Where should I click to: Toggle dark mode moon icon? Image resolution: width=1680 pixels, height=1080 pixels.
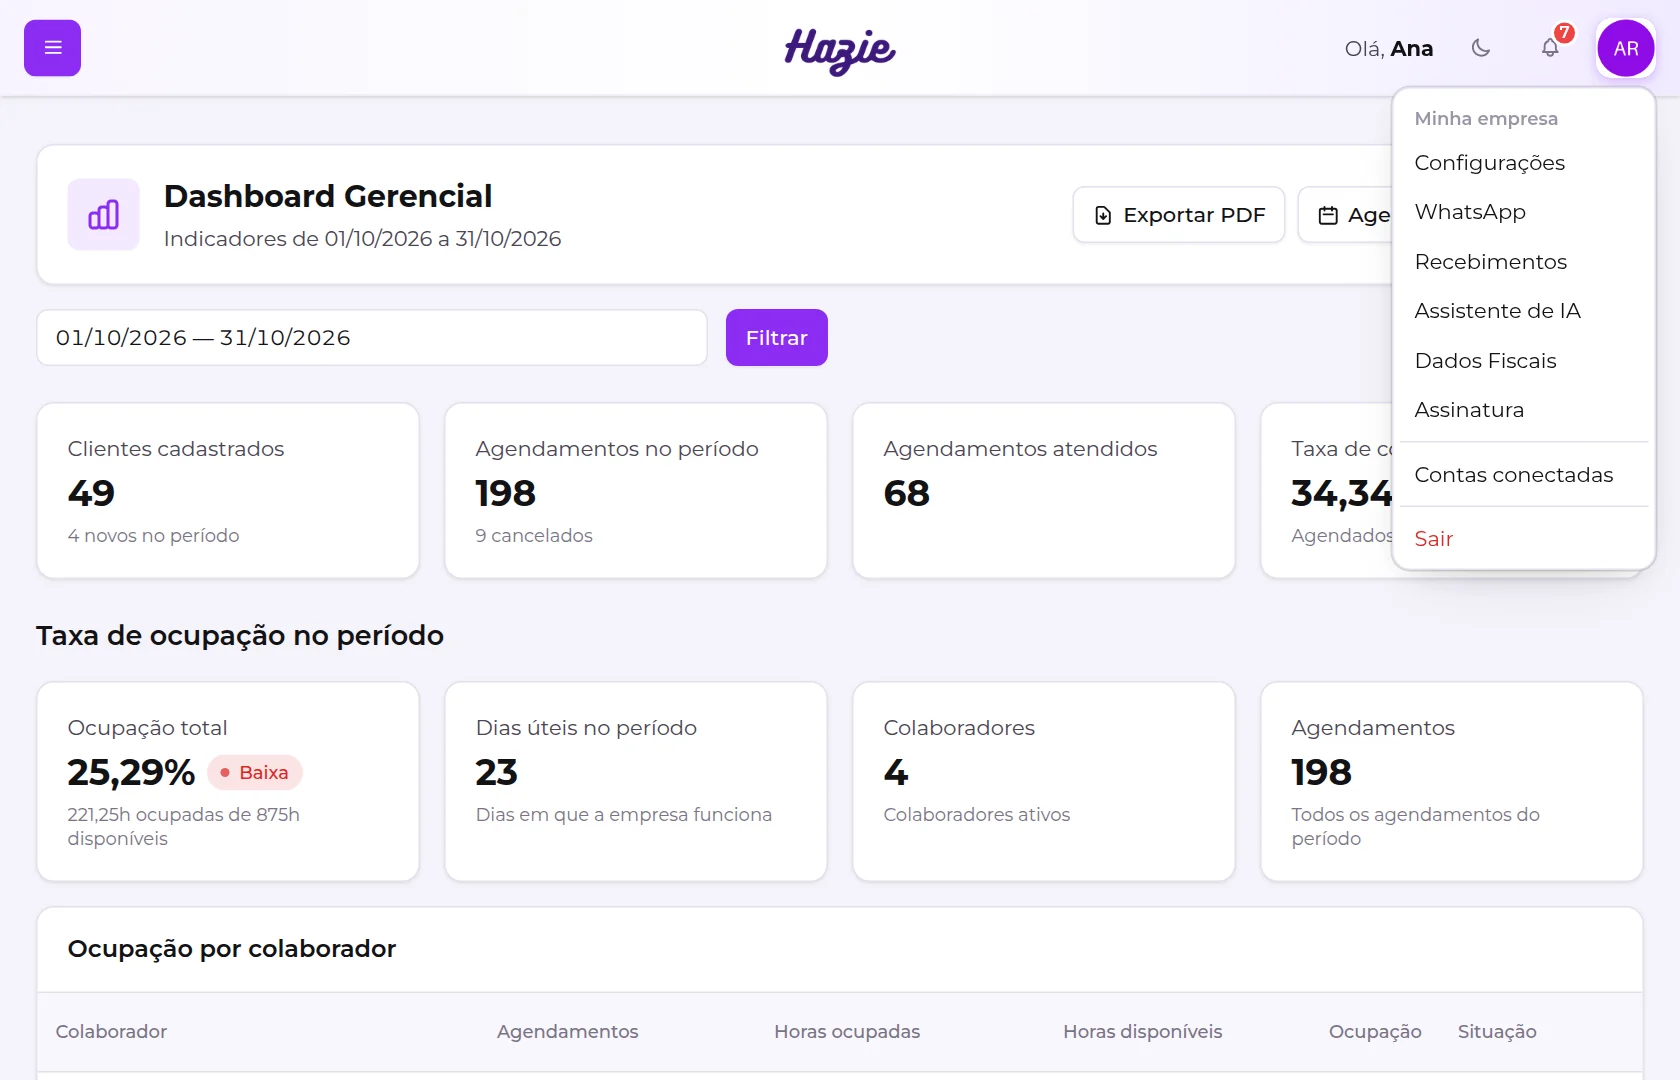click(x=1481, y=48)
